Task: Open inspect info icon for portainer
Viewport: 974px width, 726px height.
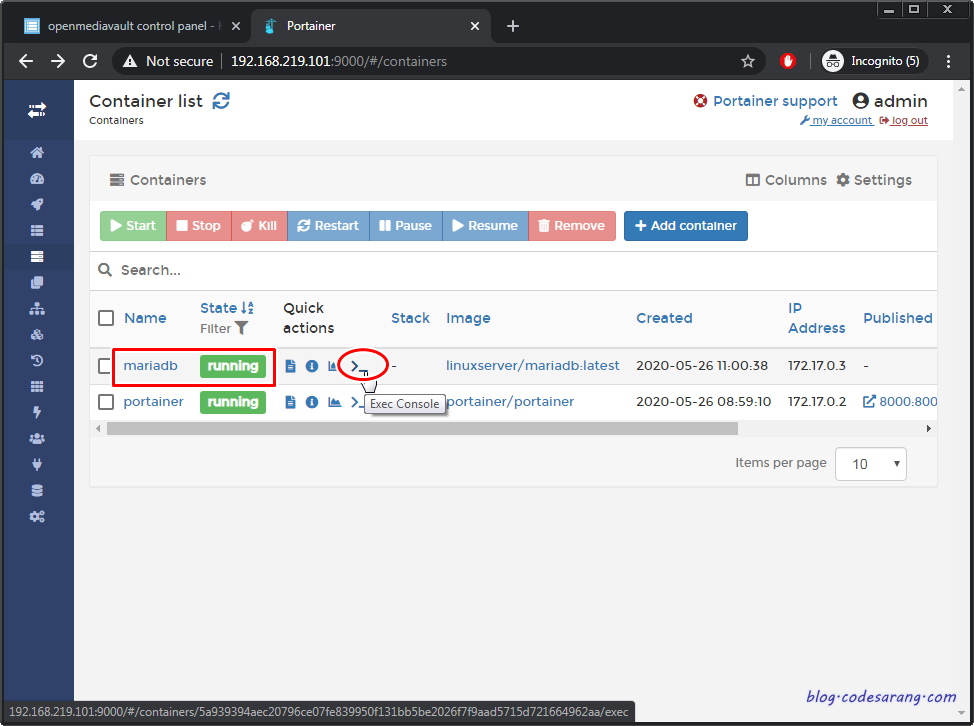Action: (312, 402)
